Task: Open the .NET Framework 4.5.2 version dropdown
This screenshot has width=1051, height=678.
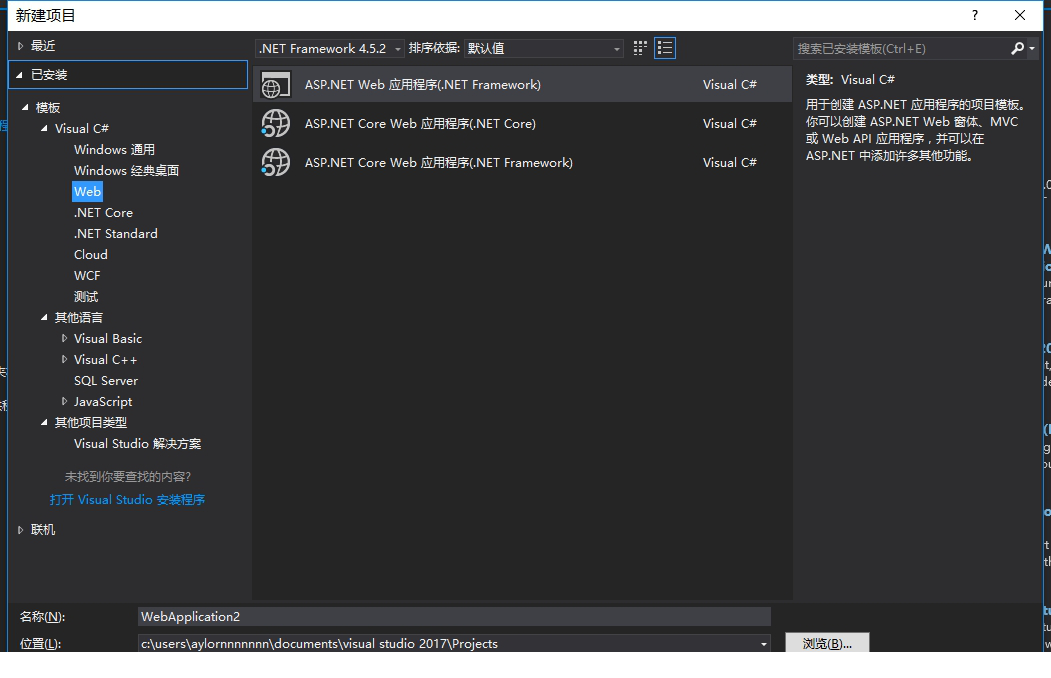Action: 329,48
